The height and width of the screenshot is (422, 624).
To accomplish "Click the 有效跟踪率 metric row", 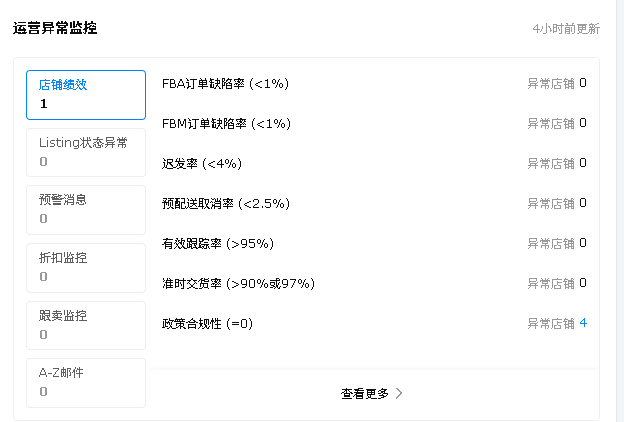I will pyautogui.click(x=217, y=243).
